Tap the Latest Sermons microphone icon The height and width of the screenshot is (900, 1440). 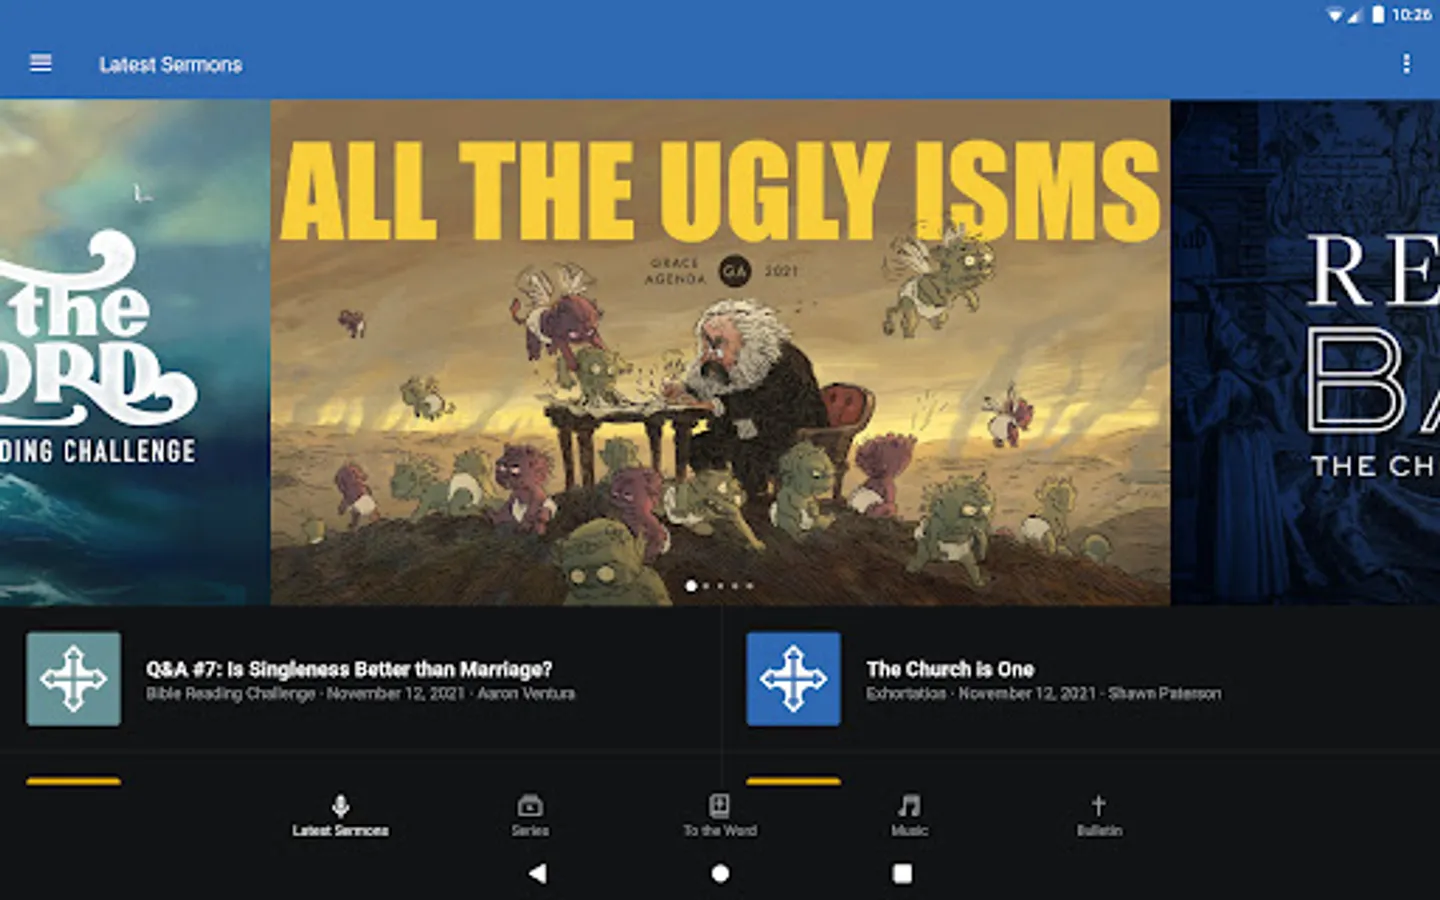[x=340, y=805]
